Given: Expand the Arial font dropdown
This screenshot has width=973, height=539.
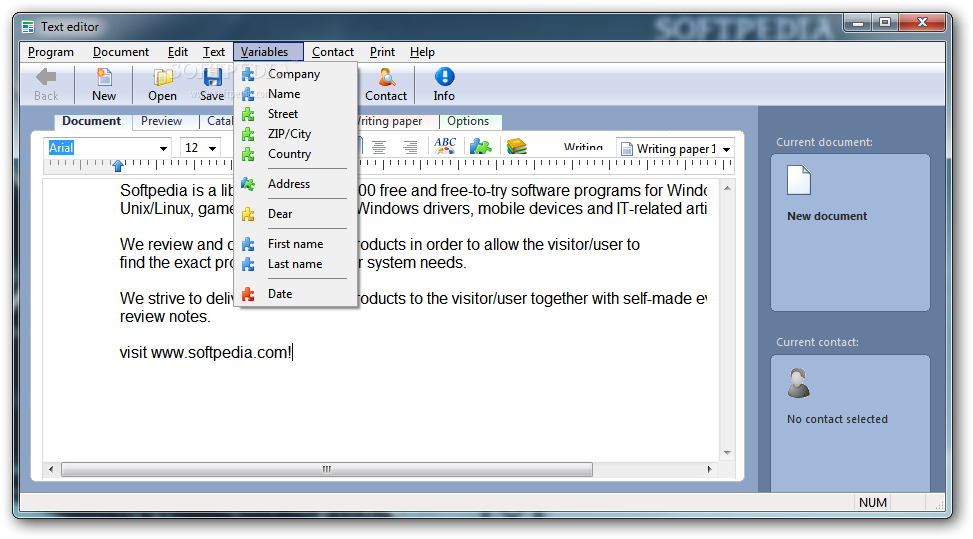Looking at the screenshot, I should [163, 148].
